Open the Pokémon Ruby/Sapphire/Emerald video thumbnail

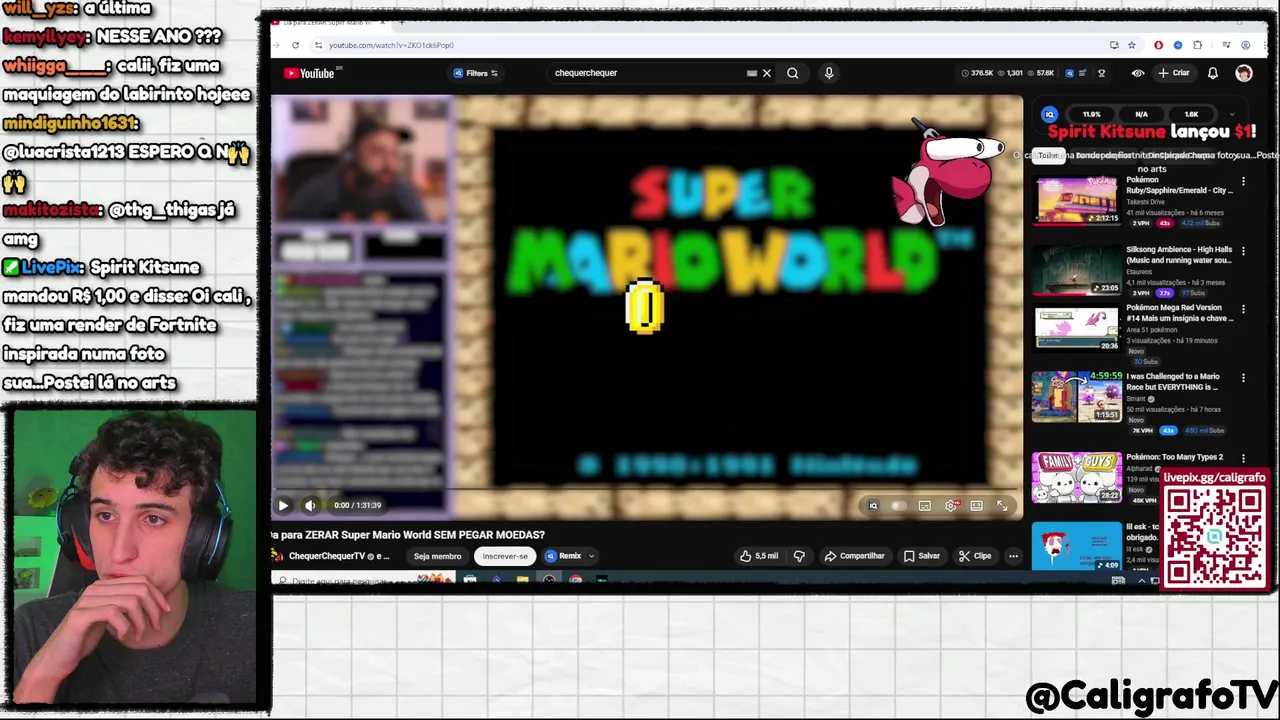[1077, 200]
